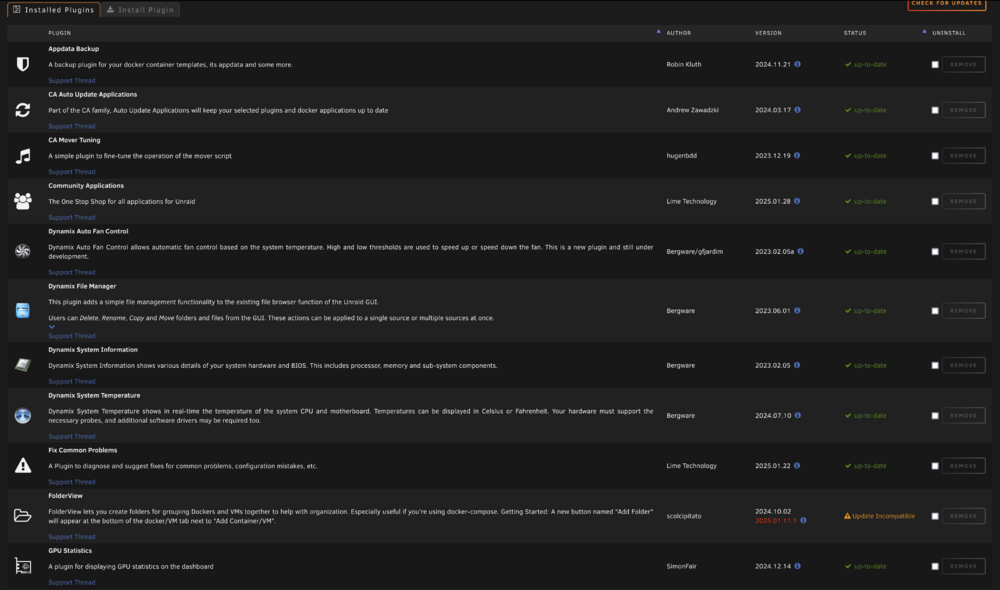The height and width of the screenshot is (590, 1000).
Task: Click the FolderView Update Incompatible warning icon
Action: (x=847, y=516)
